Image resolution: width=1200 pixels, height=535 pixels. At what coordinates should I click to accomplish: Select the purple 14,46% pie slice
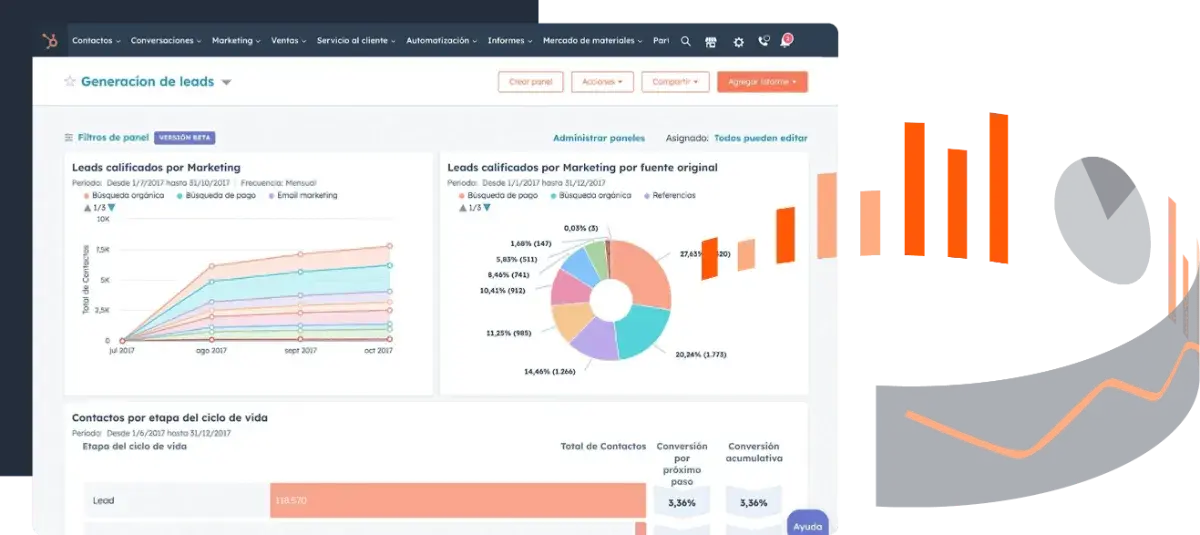tap(597, 338)
